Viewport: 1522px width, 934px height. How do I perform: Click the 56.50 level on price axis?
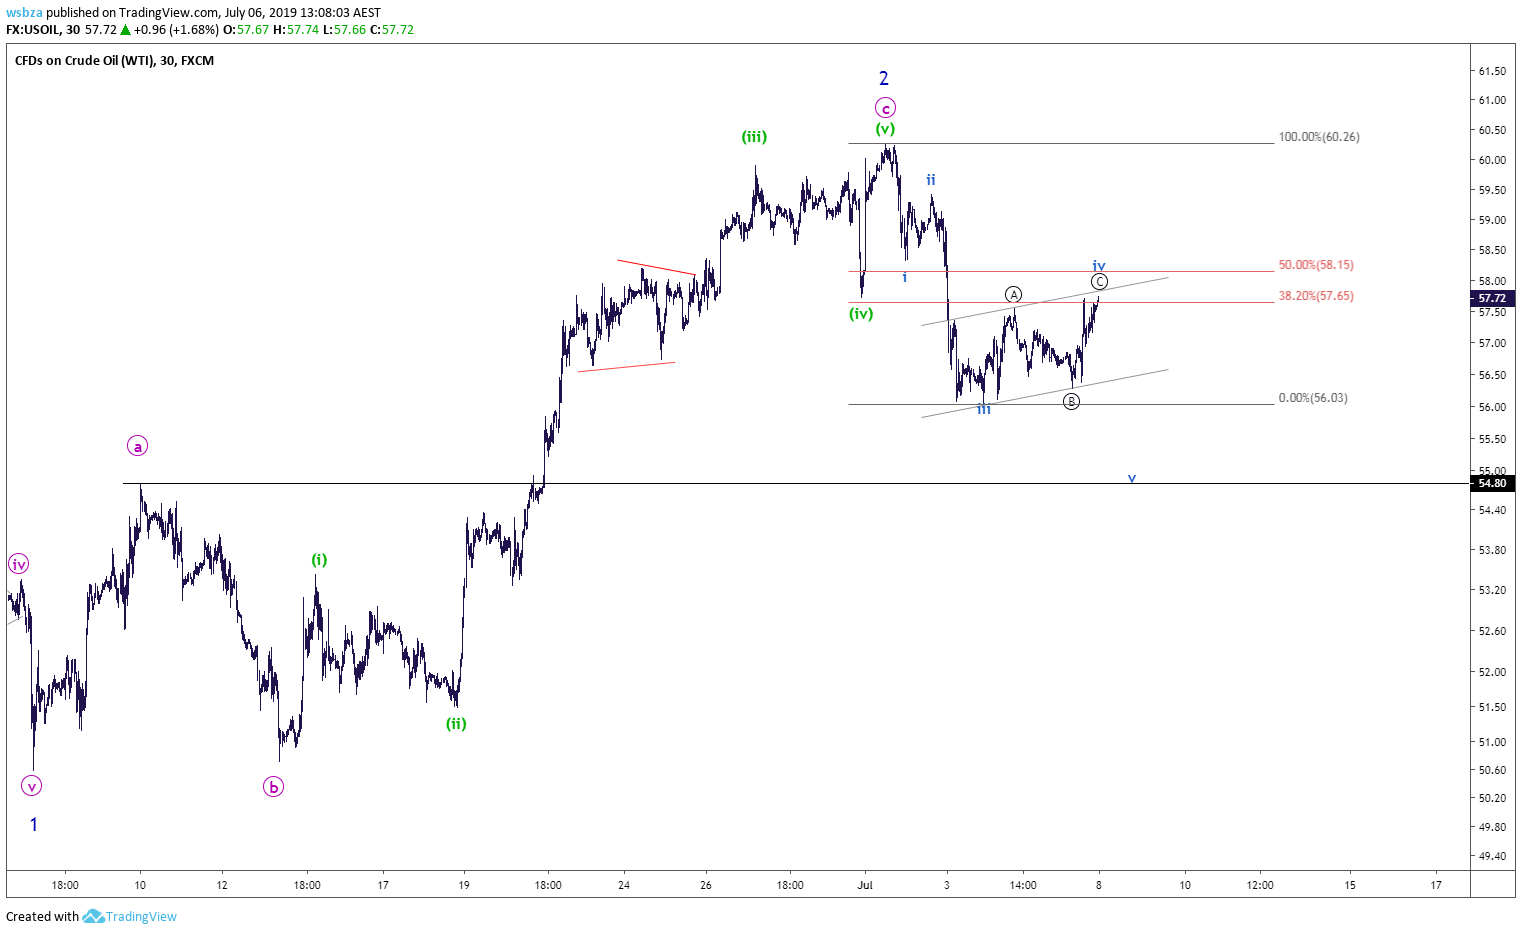click(1492, 375)
